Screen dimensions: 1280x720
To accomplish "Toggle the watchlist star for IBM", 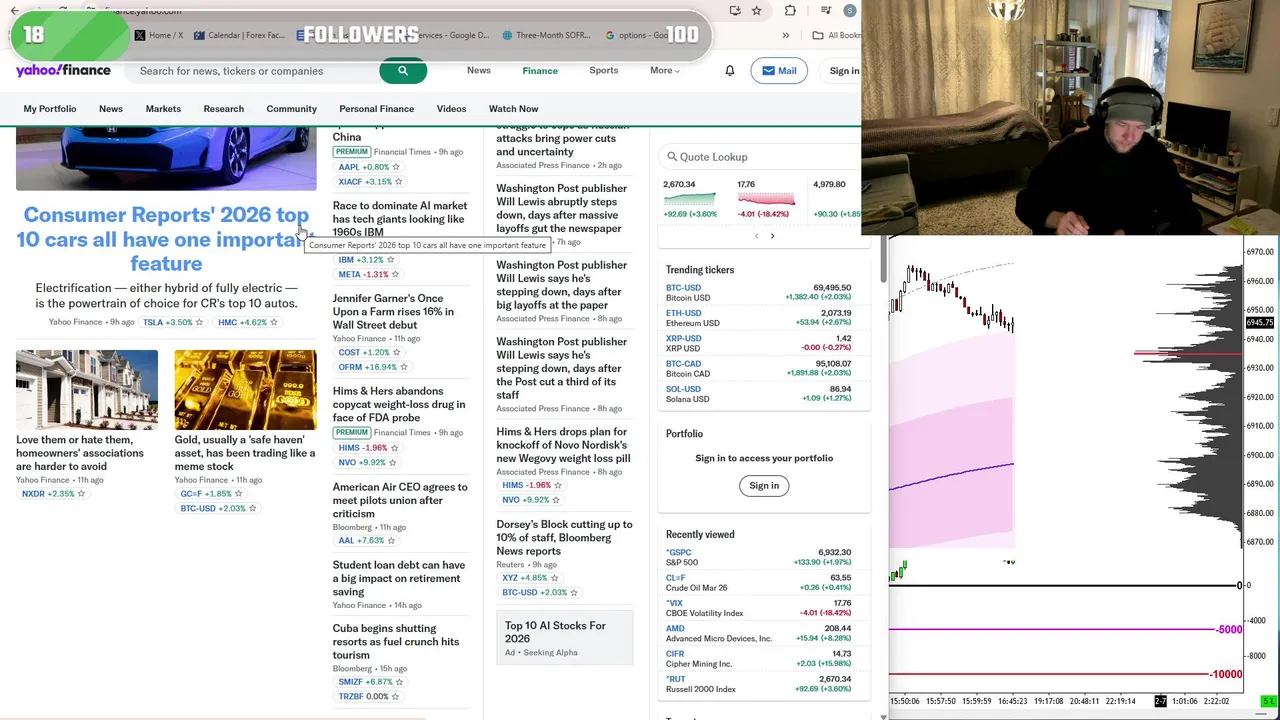I will click(x=390, y=260).
